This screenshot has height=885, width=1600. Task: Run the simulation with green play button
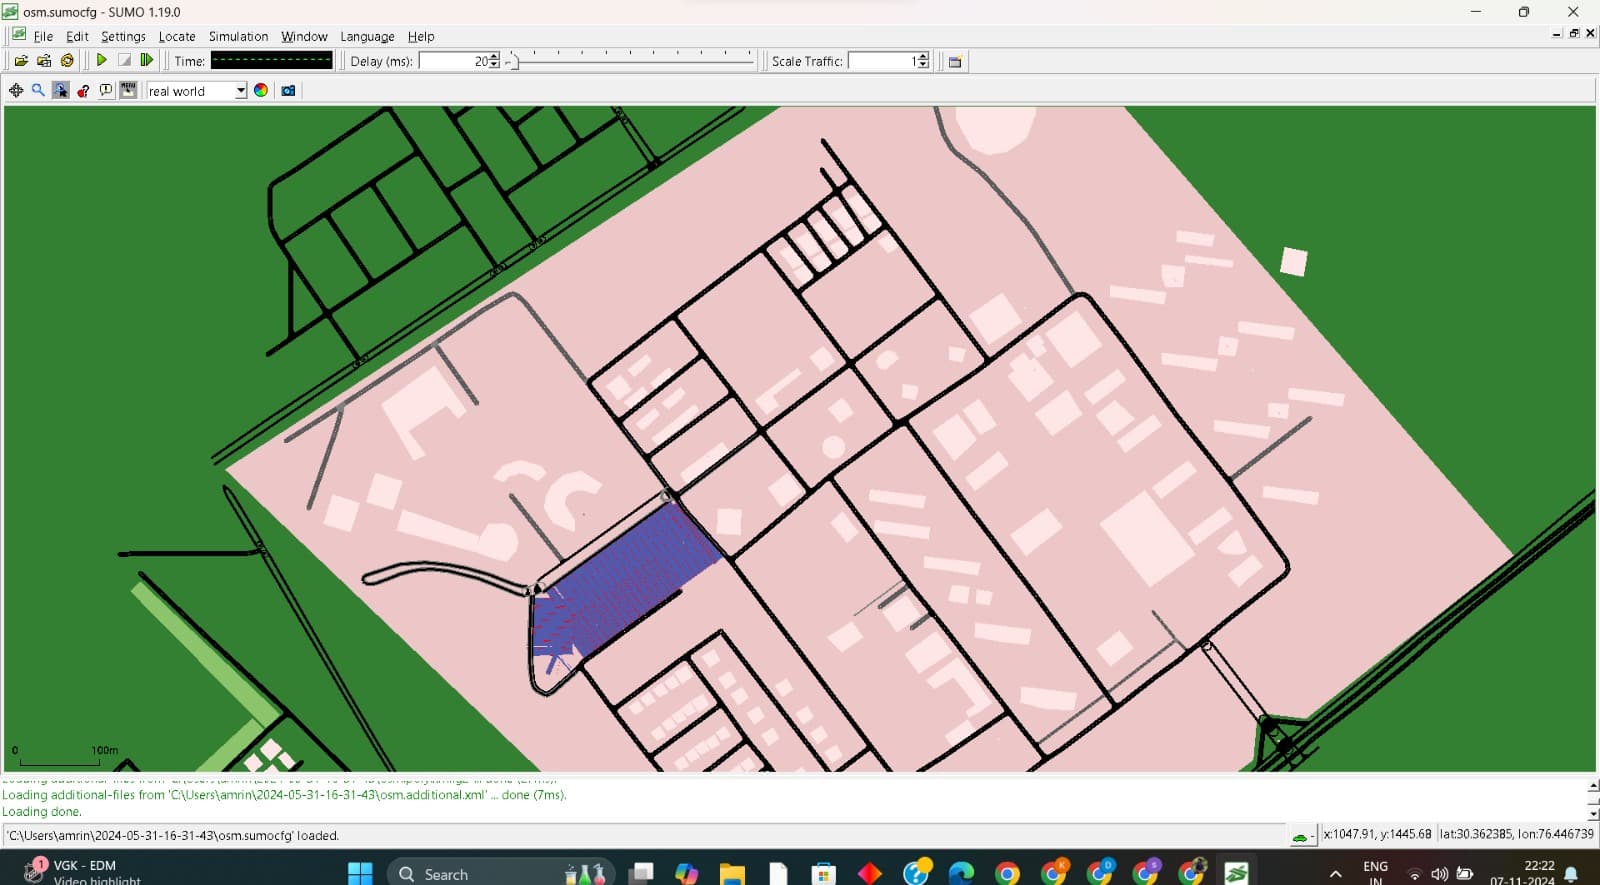[x=101, y=61]
